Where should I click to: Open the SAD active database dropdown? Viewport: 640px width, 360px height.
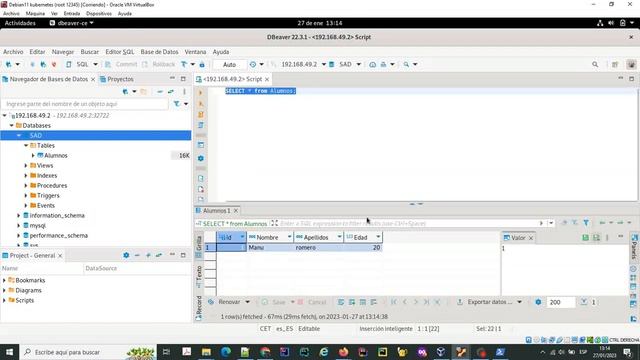click(345, 64)
